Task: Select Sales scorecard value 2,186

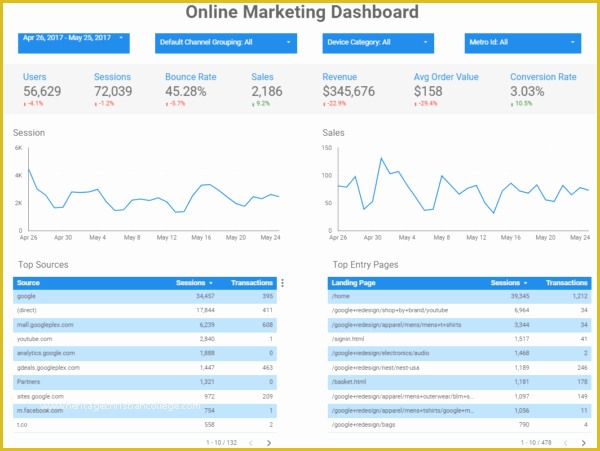Action: [x=267, y=91]
